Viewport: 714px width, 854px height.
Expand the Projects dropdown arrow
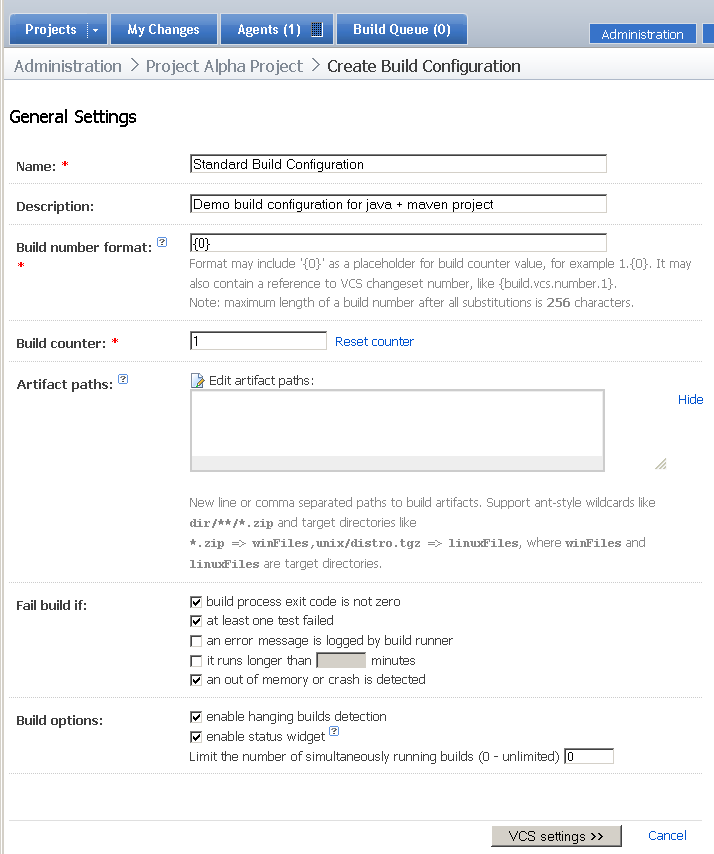click(x=95, y=30)
